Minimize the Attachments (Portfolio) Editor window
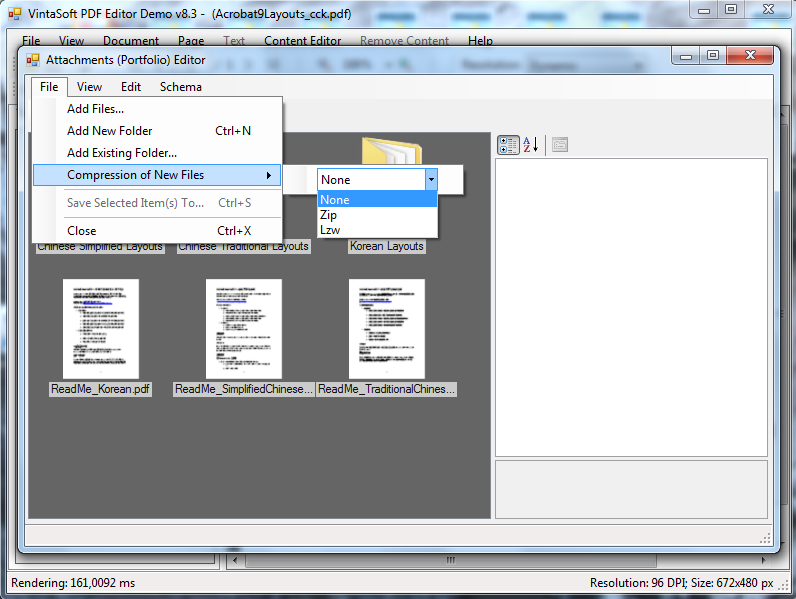 click(x=686, y=55)
